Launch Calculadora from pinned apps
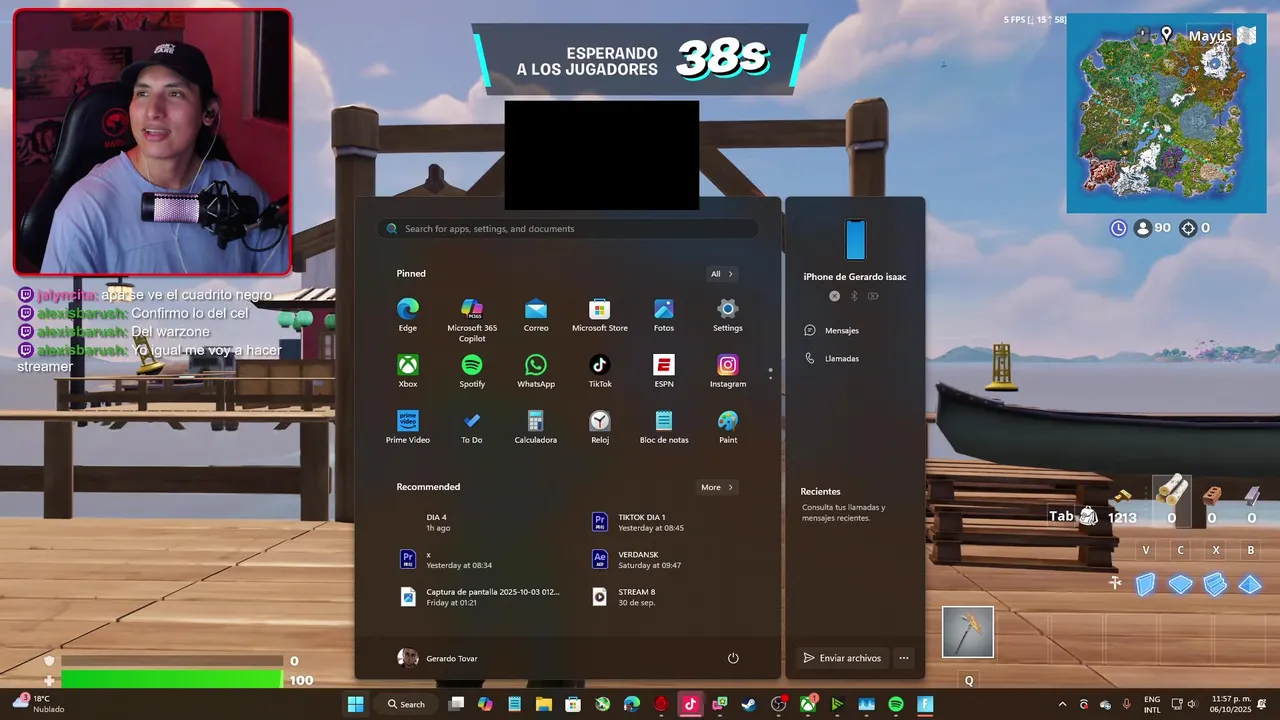Viewport: 1280px width, 720px height. point(536,426)
